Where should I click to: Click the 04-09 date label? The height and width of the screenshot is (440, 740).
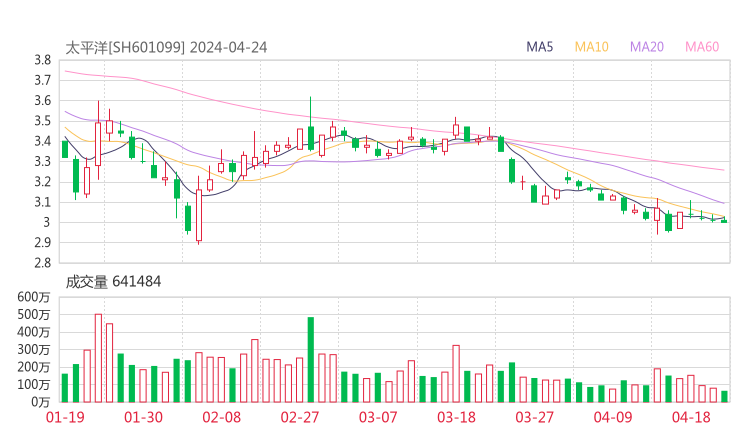[613, 417]
